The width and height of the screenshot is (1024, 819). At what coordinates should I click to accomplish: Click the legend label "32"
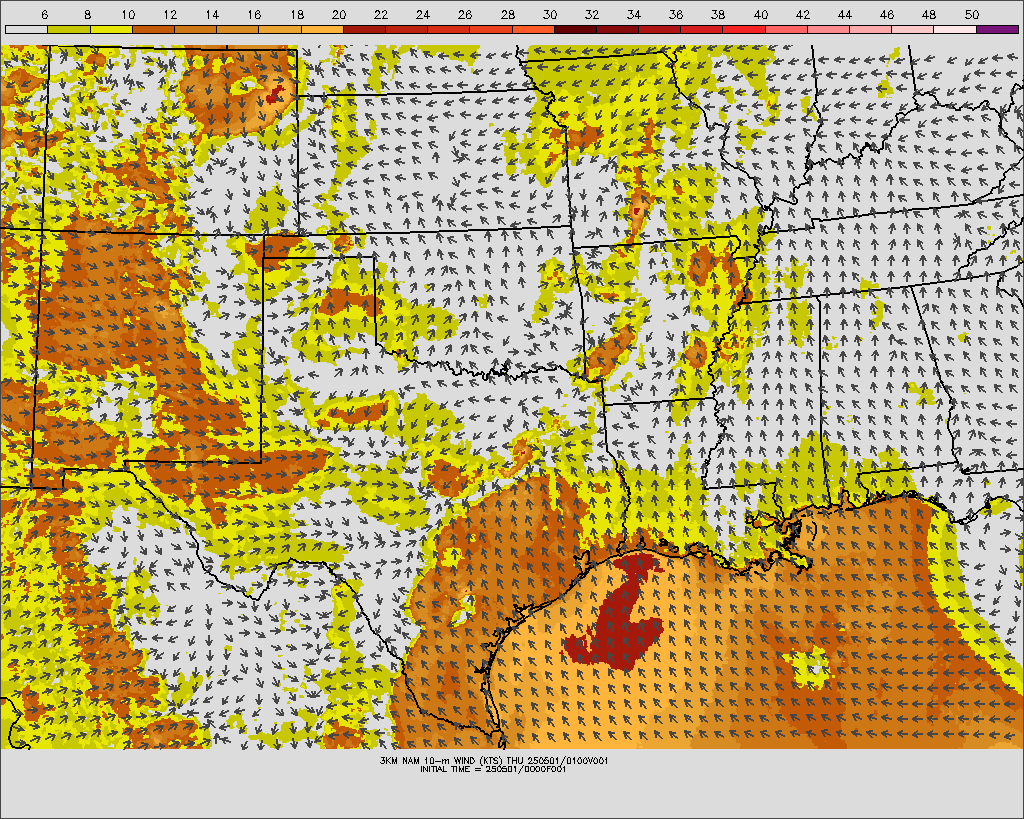coord(592,14)
